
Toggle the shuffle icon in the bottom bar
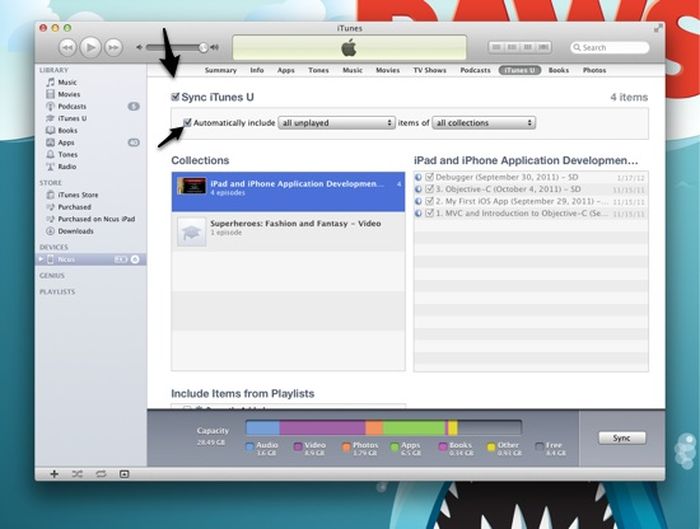pos(77,474)
